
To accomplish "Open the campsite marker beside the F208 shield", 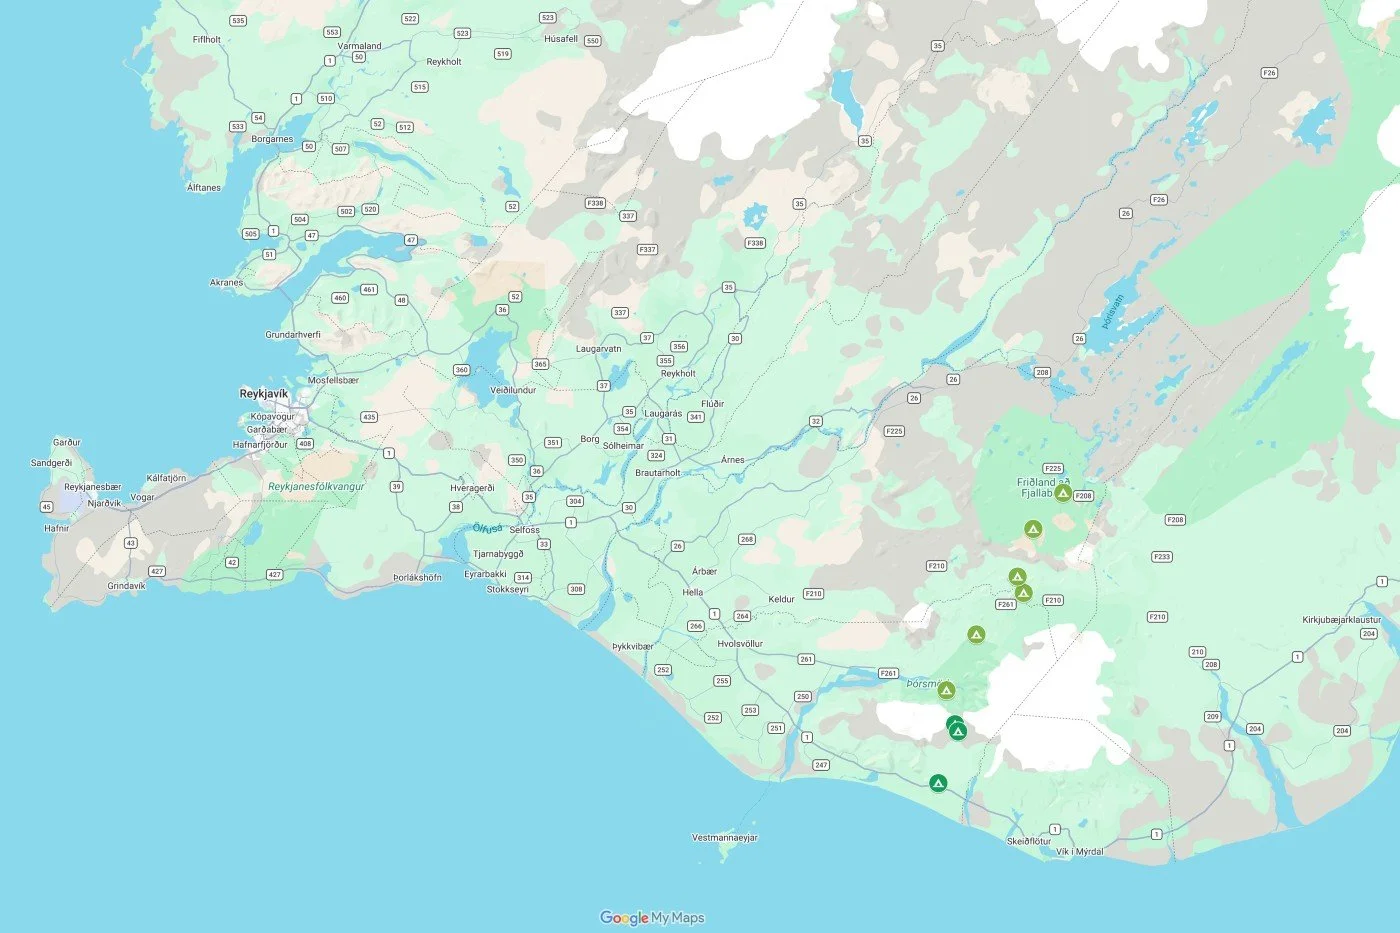I will coord(1063,493).
